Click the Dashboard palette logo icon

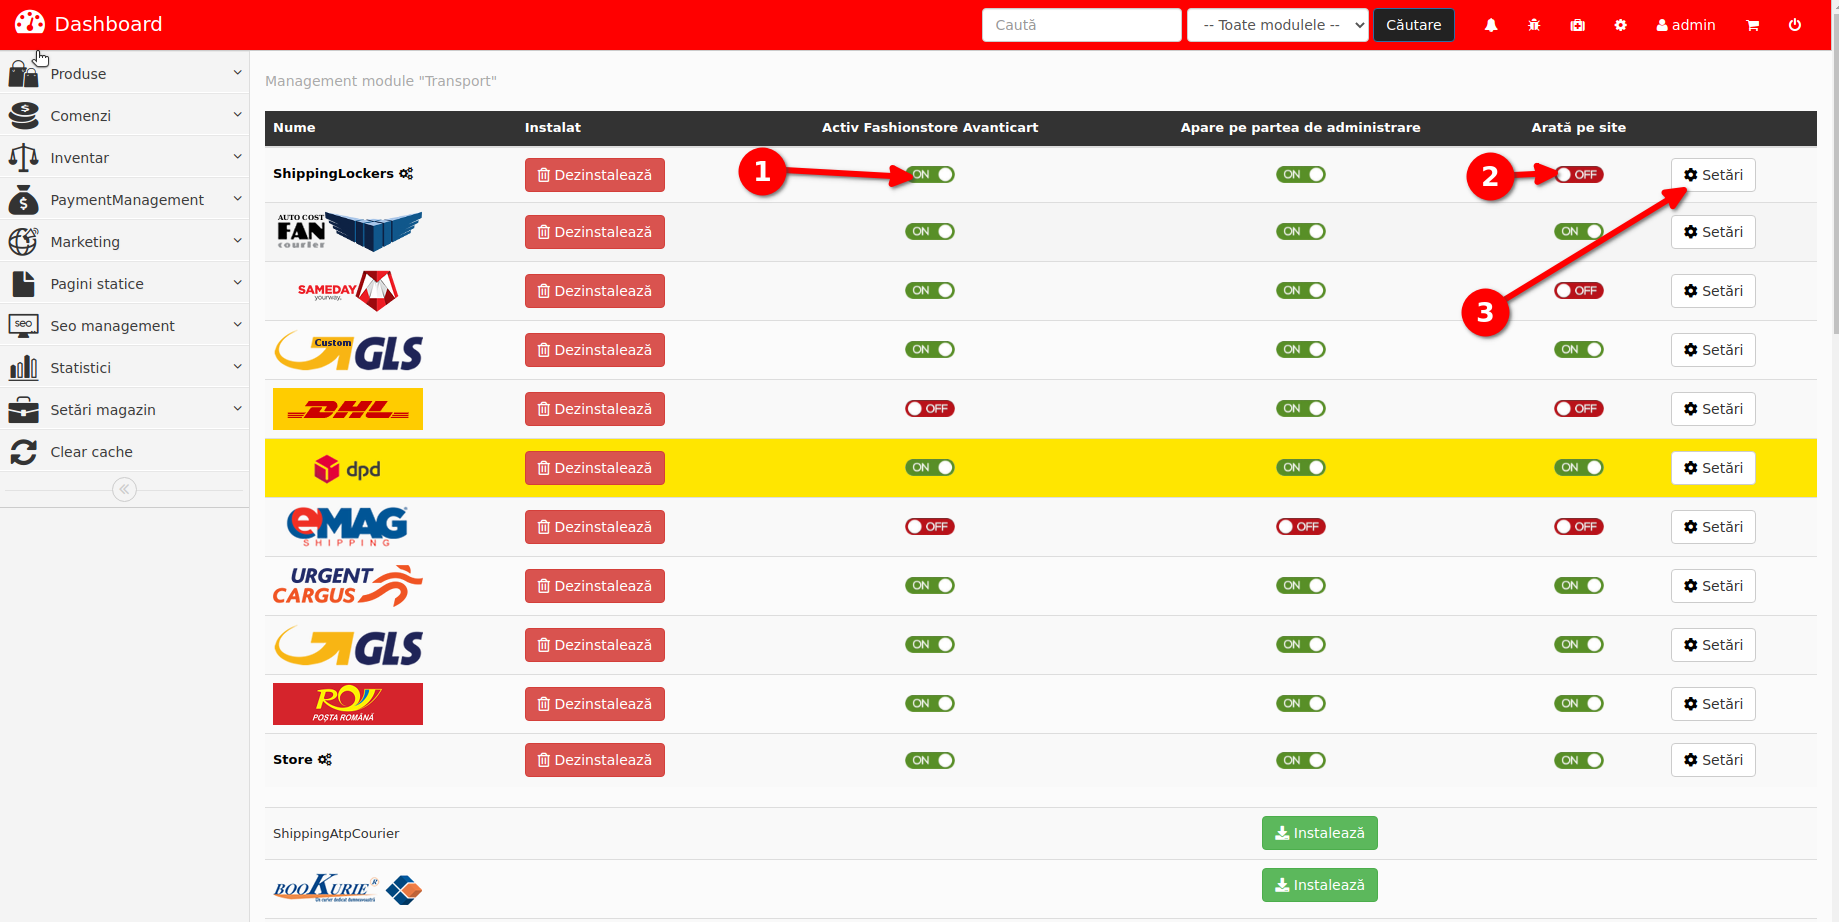click(29, 22)
